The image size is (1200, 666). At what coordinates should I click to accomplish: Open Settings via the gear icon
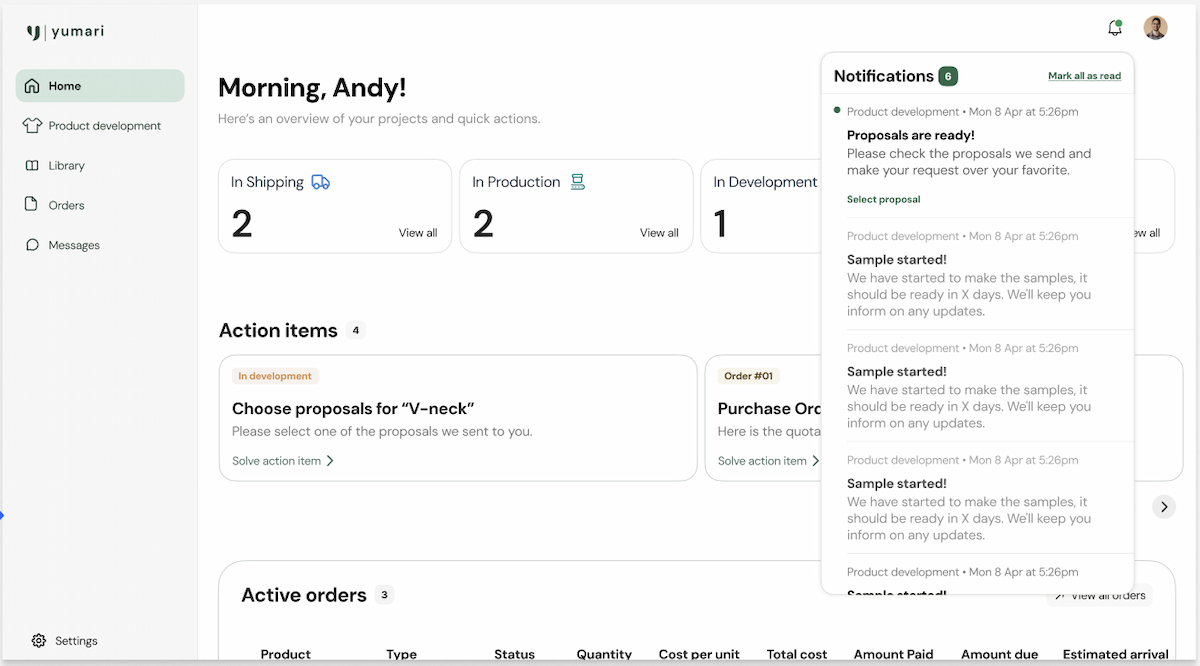[x=38, y=640]
